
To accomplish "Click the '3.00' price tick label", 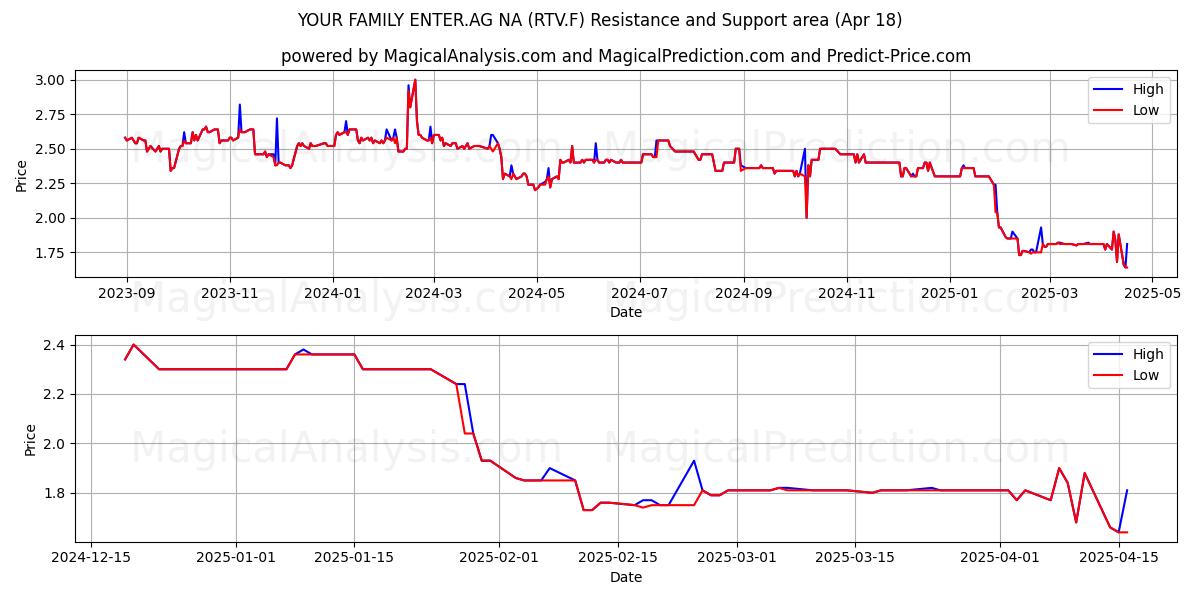I will pos(50,80).
